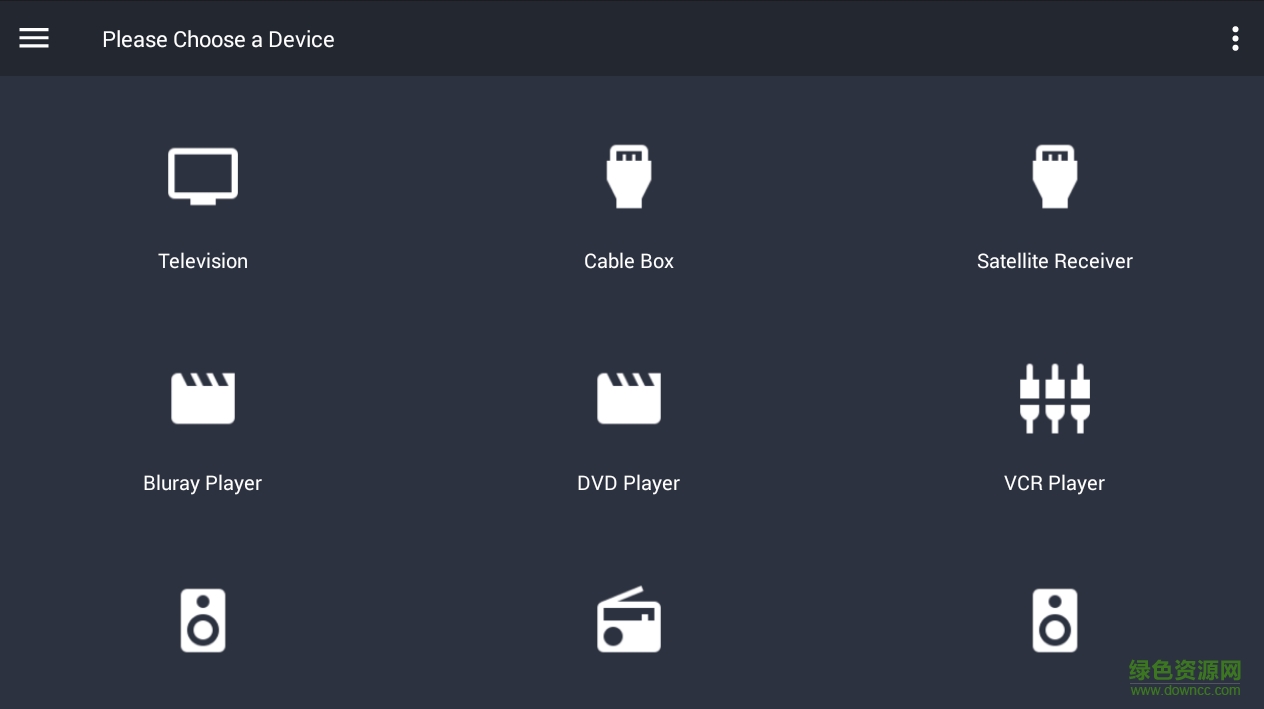Open the three-dot overflow menu
The height and width of the screenshot is (709, 1264).
(x=1235, y=37)
